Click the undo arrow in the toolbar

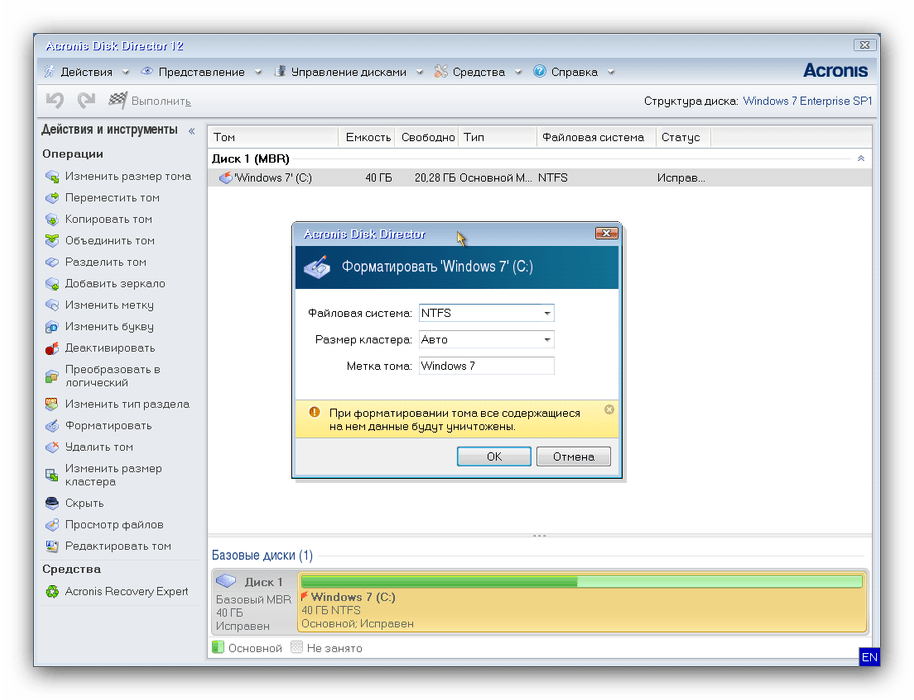pyautogui.click(x=55, y=101)
